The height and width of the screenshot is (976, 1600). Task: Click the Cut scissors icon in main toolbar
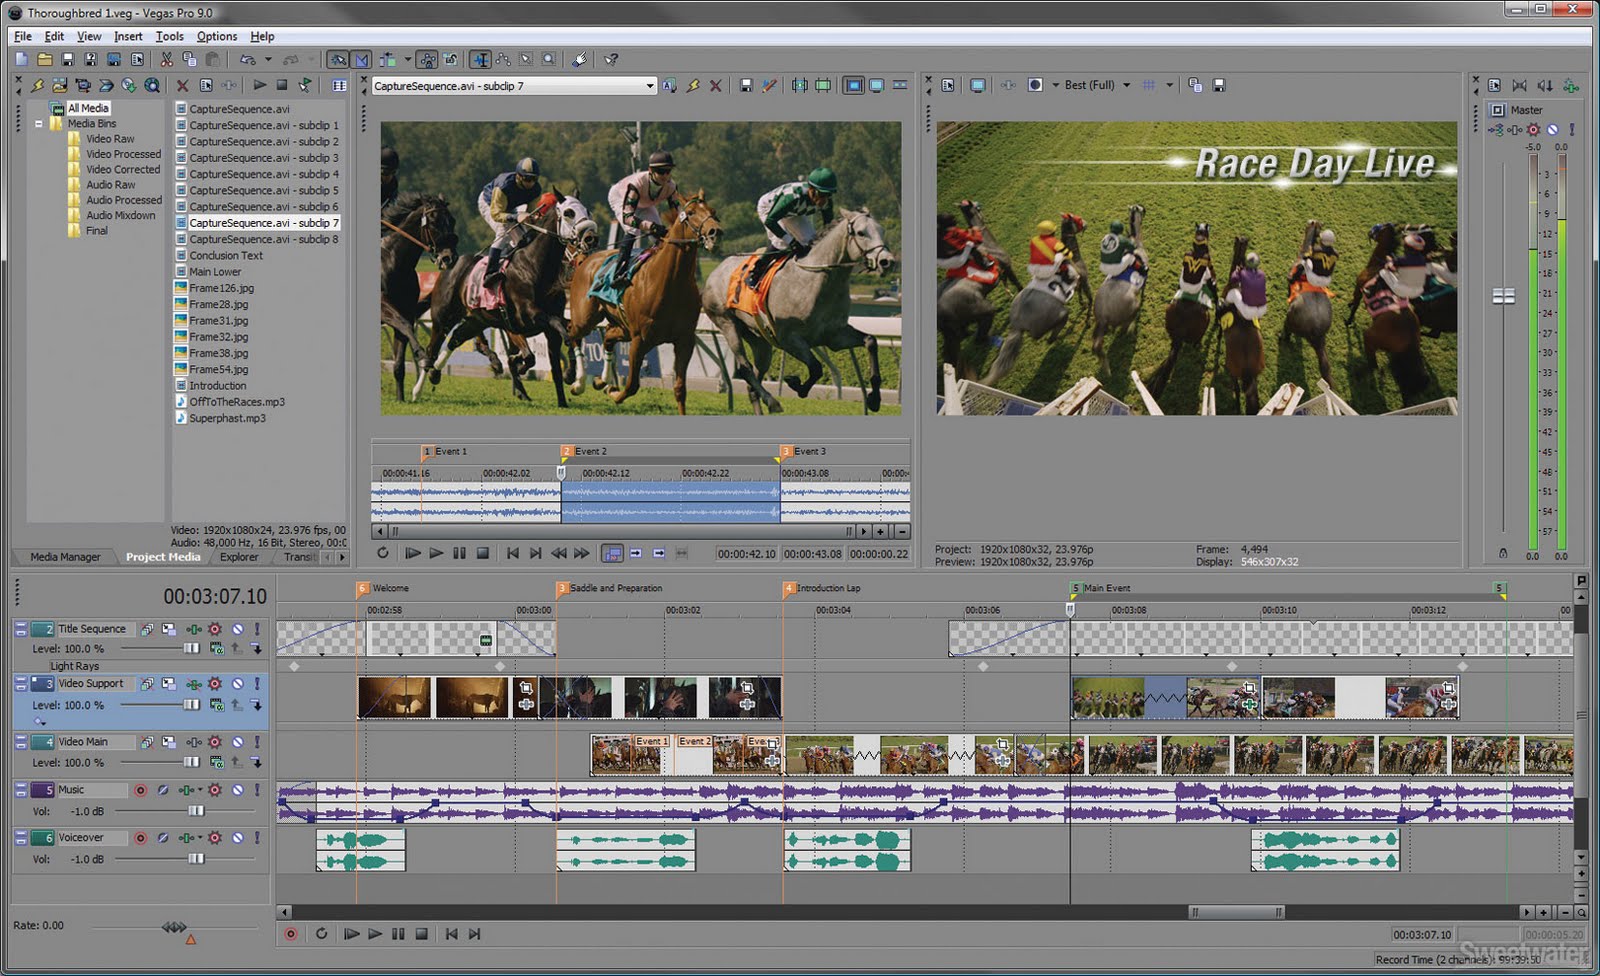click(x=166, y=60)
